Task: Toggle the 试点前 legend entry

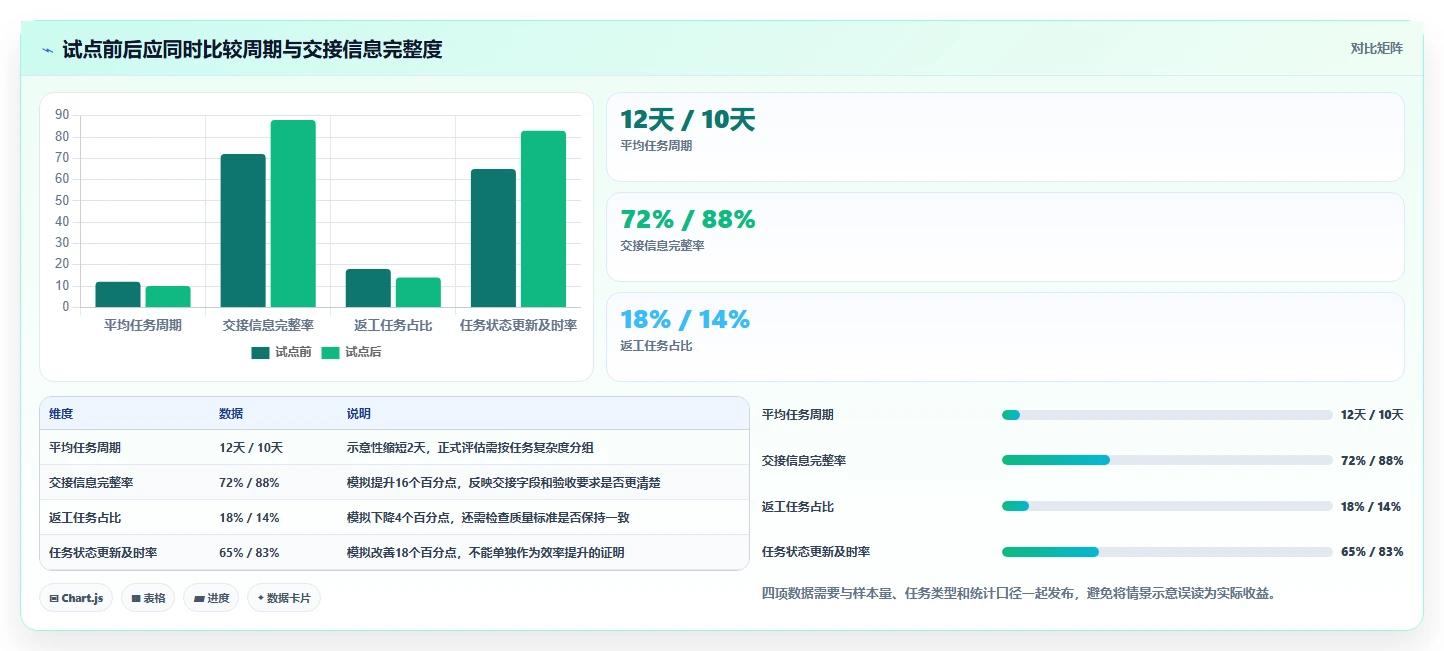Action: click(282, 352)
